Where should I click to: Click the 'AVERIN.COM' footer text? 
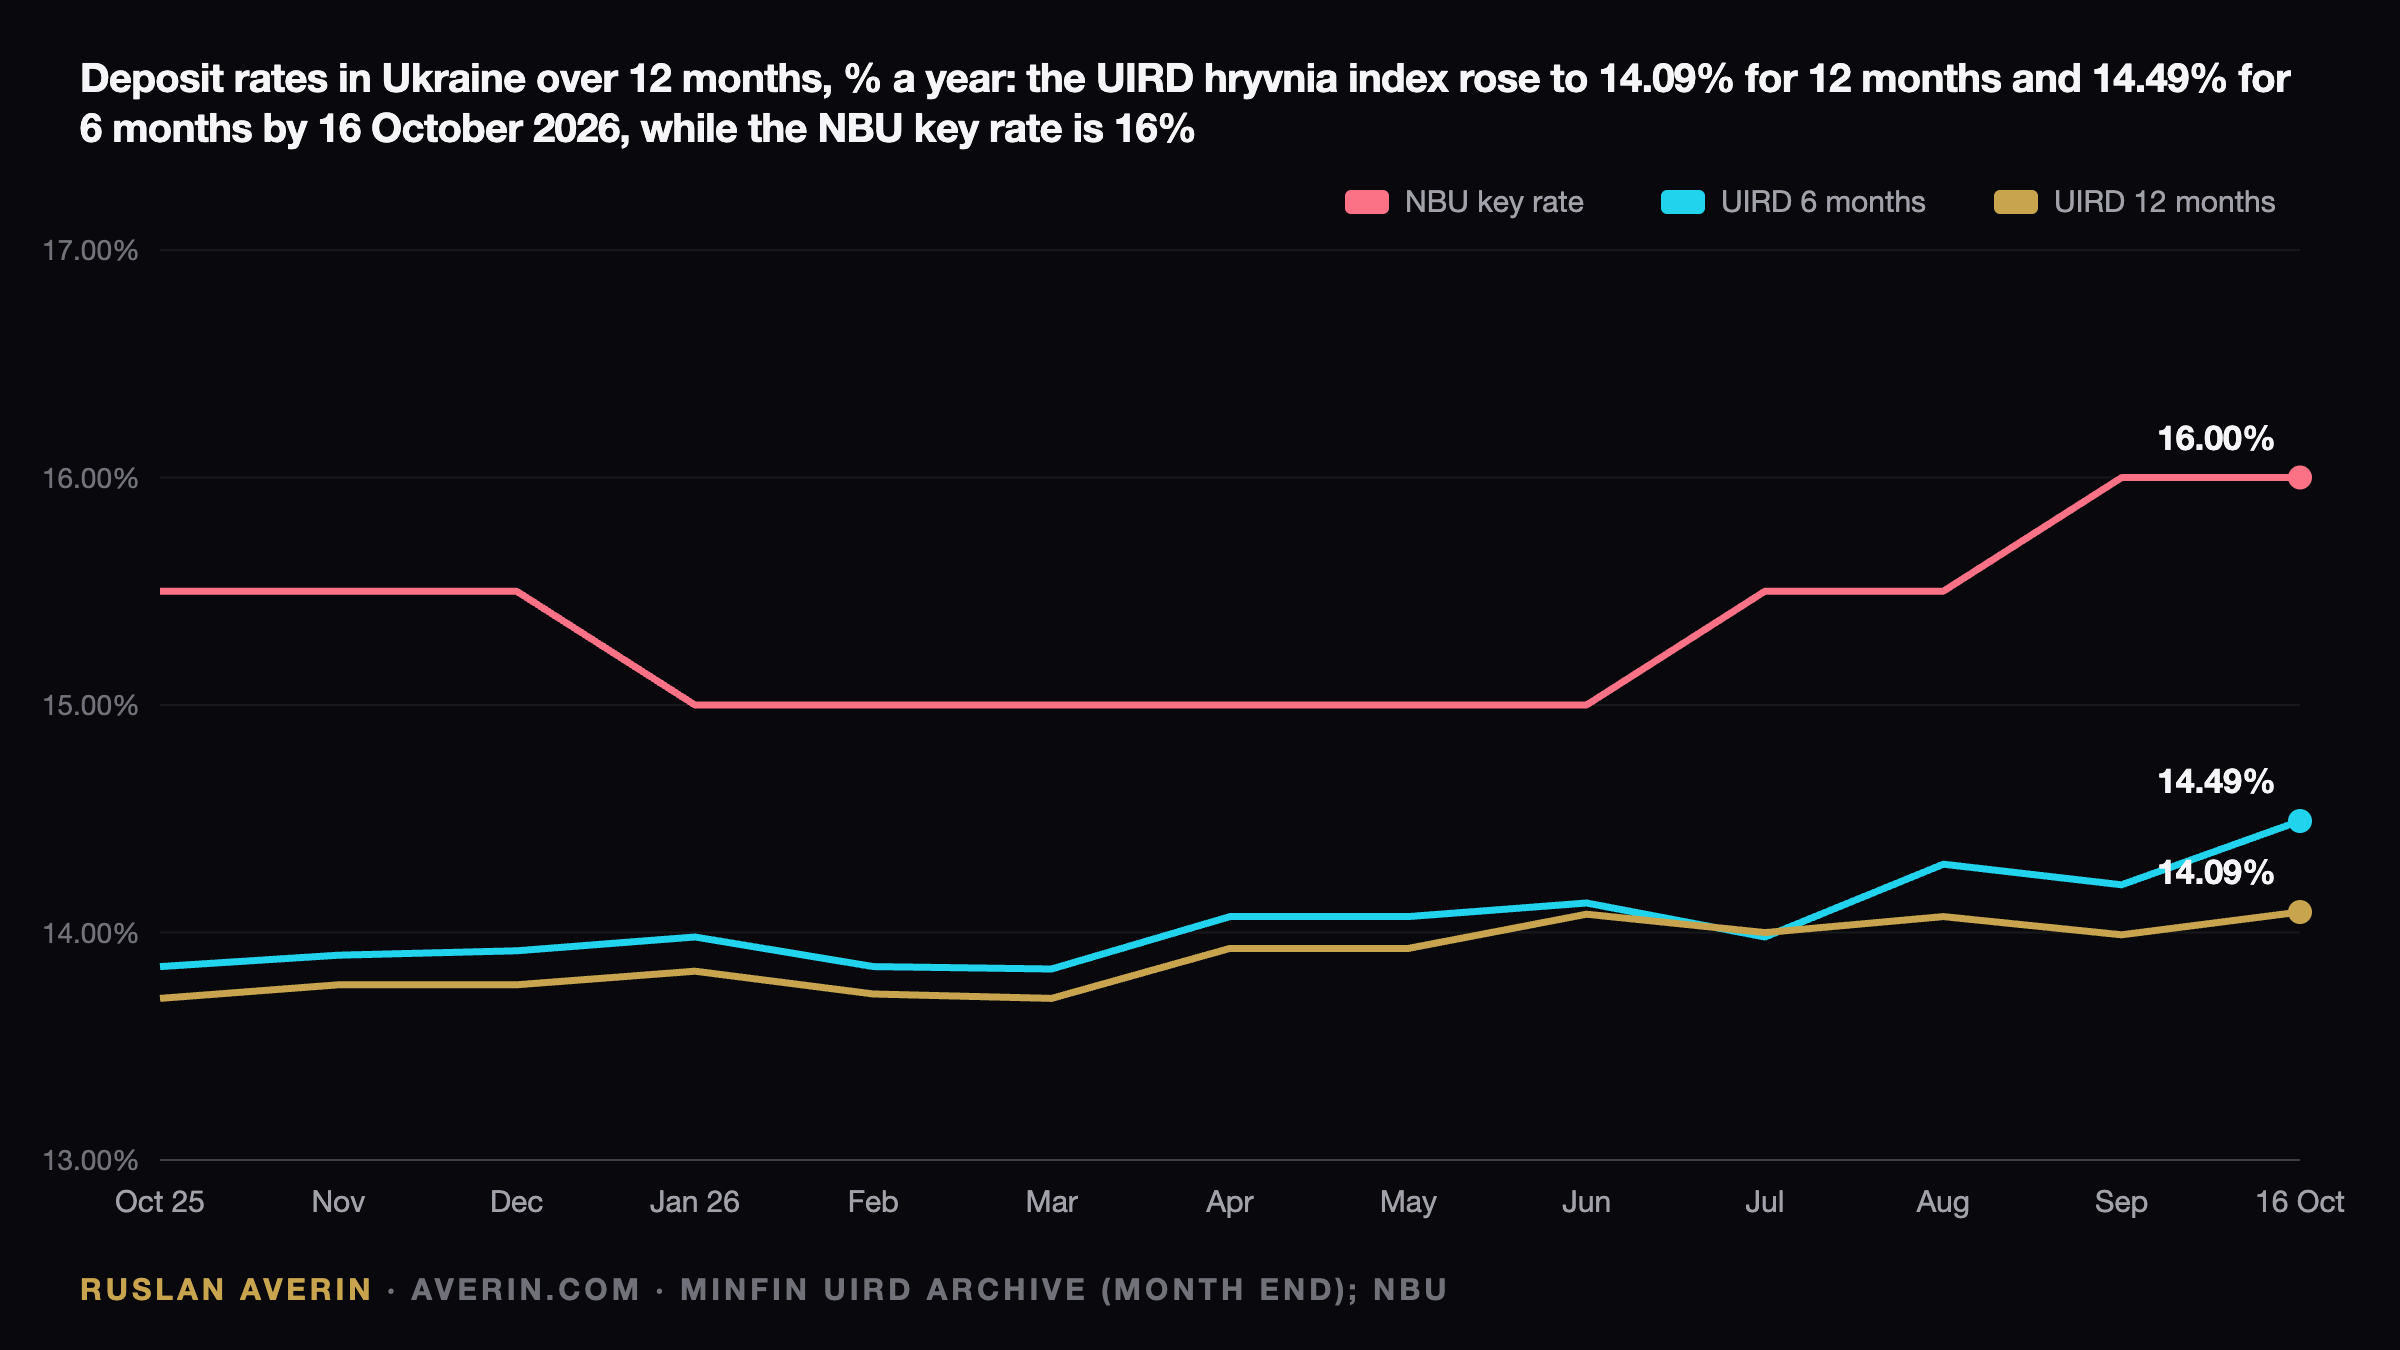point(526,1289)
